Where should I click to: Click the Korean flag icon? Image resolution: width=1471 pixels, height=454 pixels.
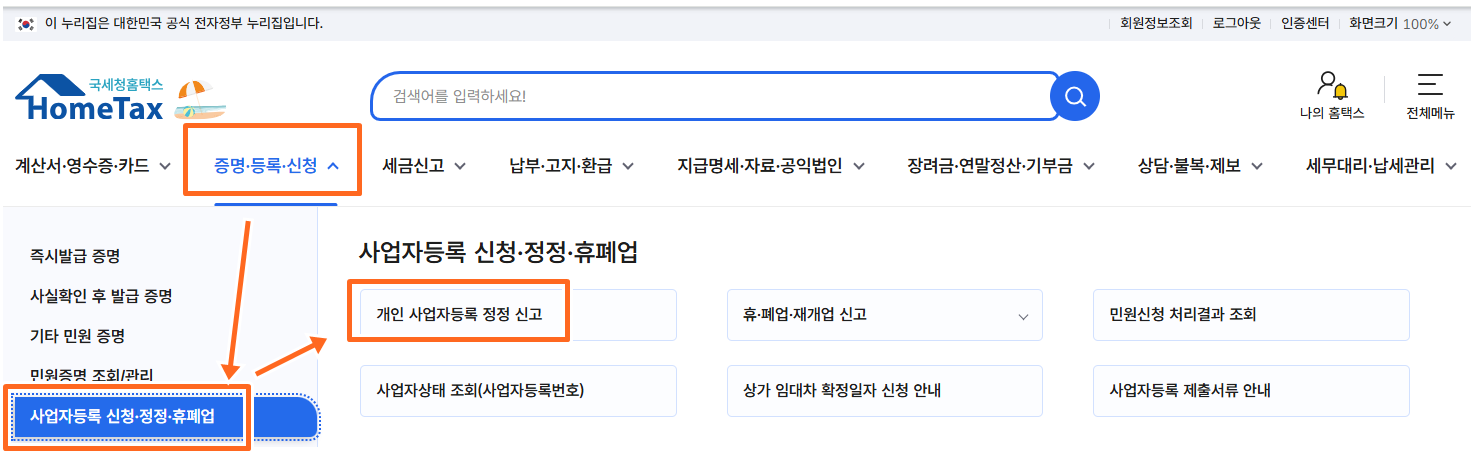pyautogui.click(x=26, y=23)
